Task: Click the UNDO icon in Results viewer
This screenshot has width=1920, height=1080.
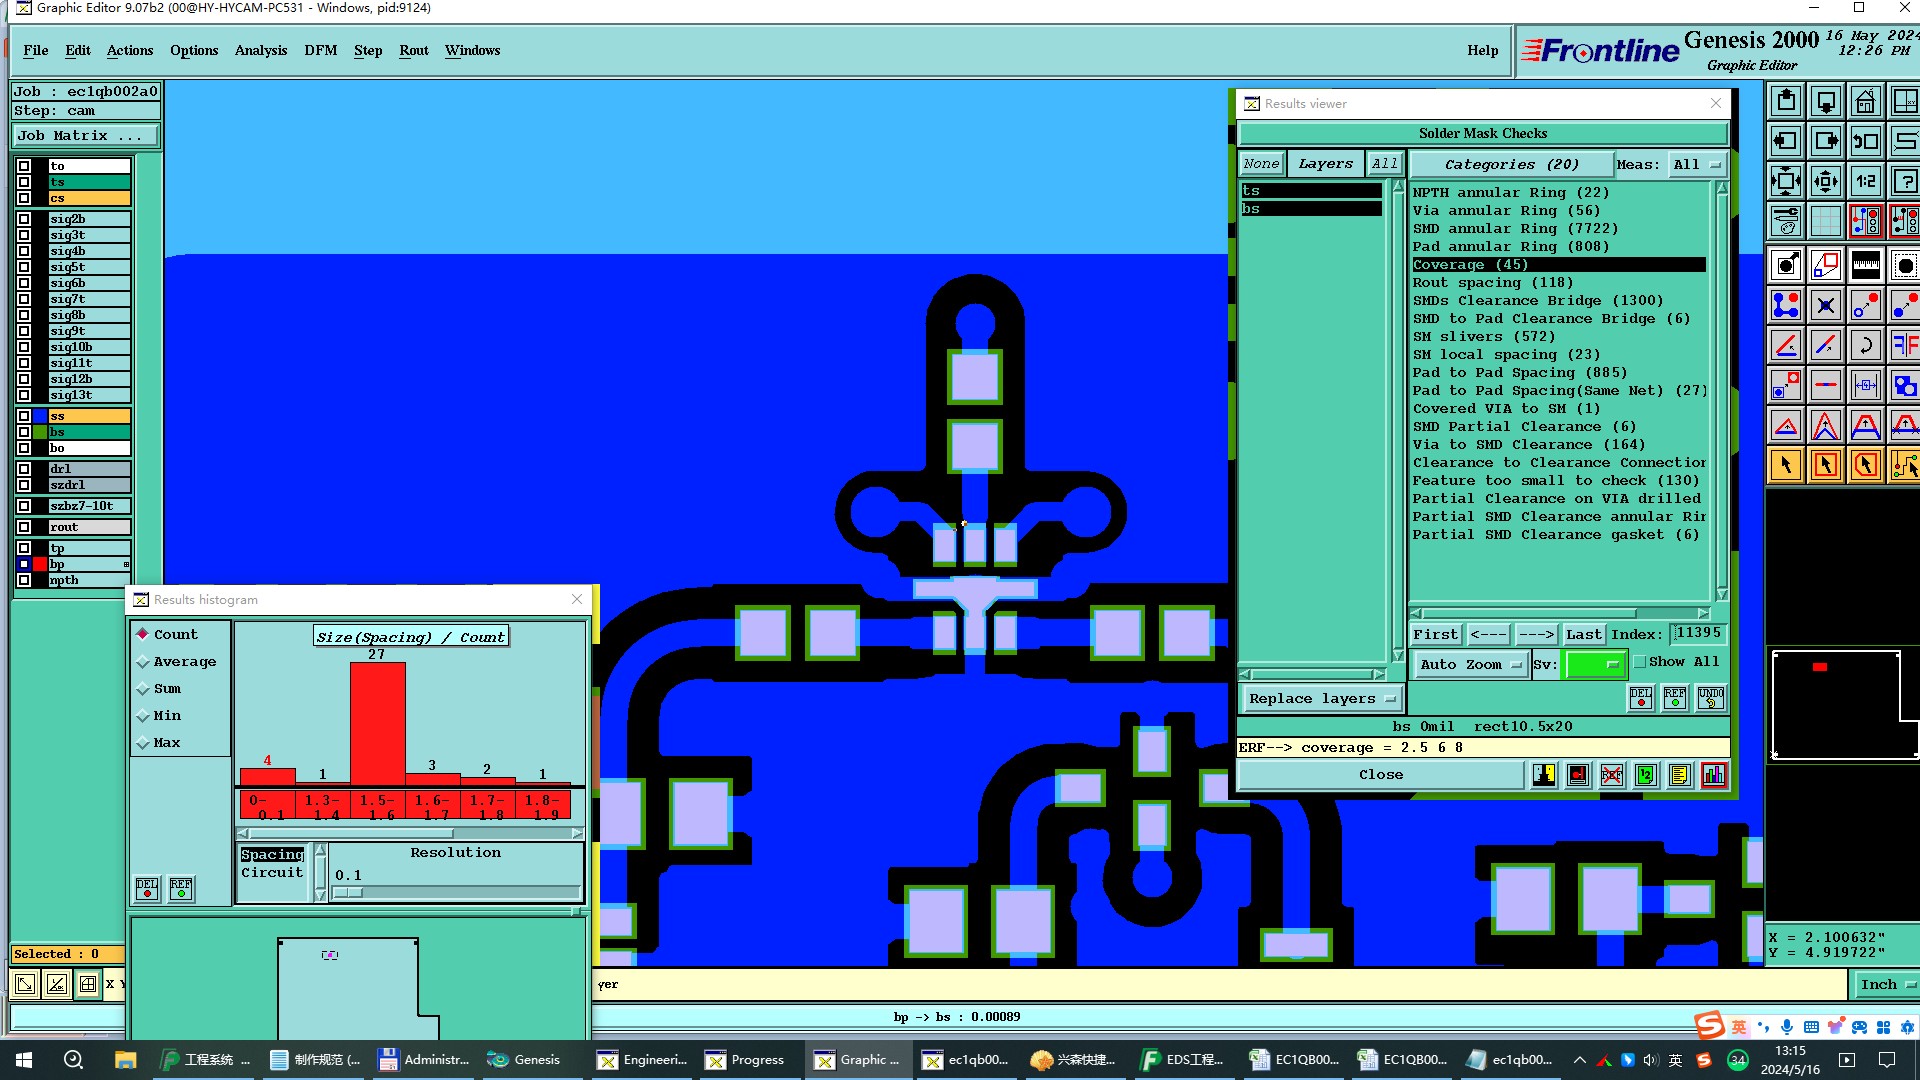Action: pos(1710,697)
